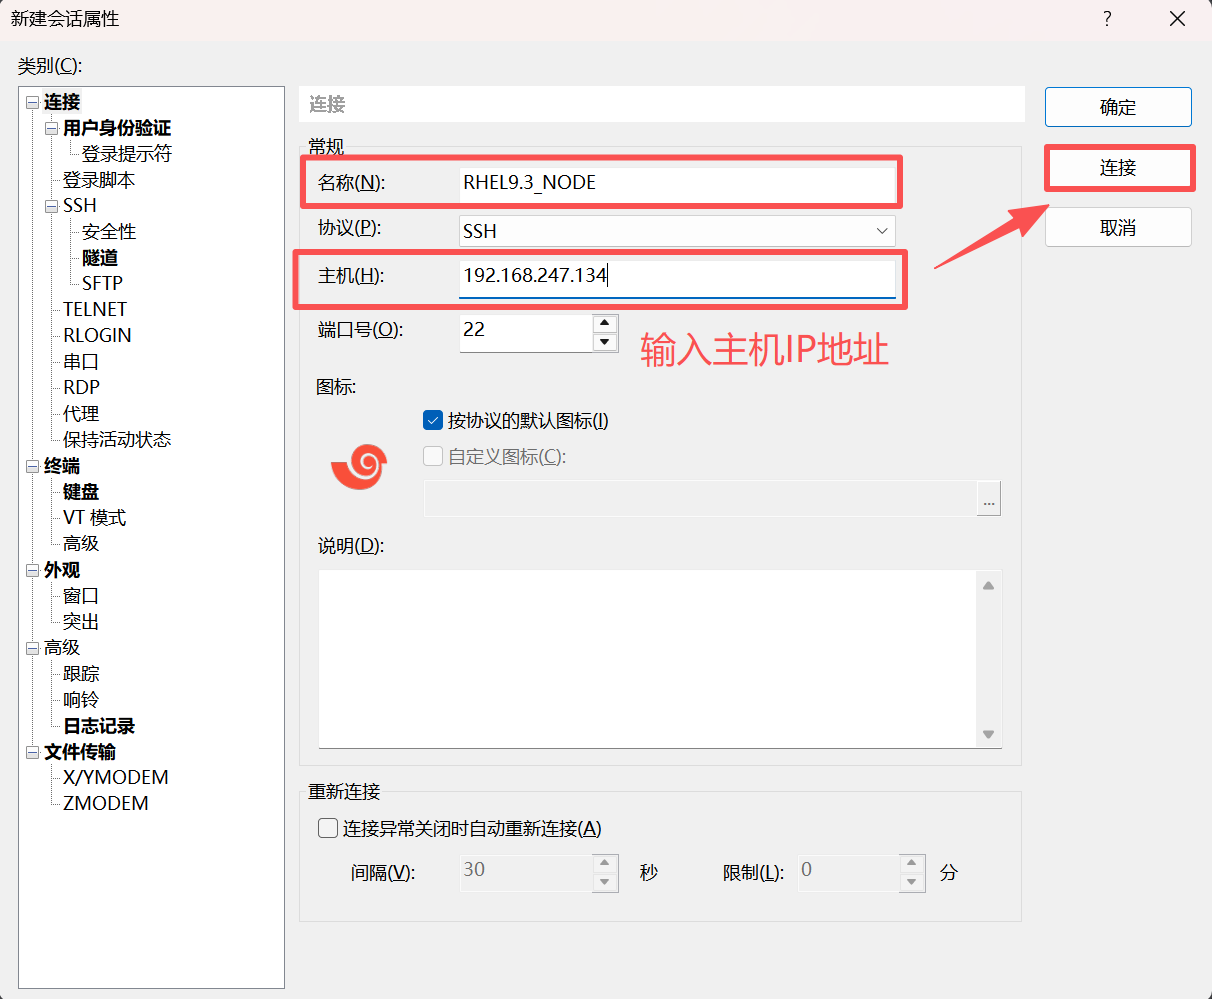Image resolution: width=1212 pixels, height=999 pixels.
Task: Select VT 模式 under 终端
Action: point(94,518)
